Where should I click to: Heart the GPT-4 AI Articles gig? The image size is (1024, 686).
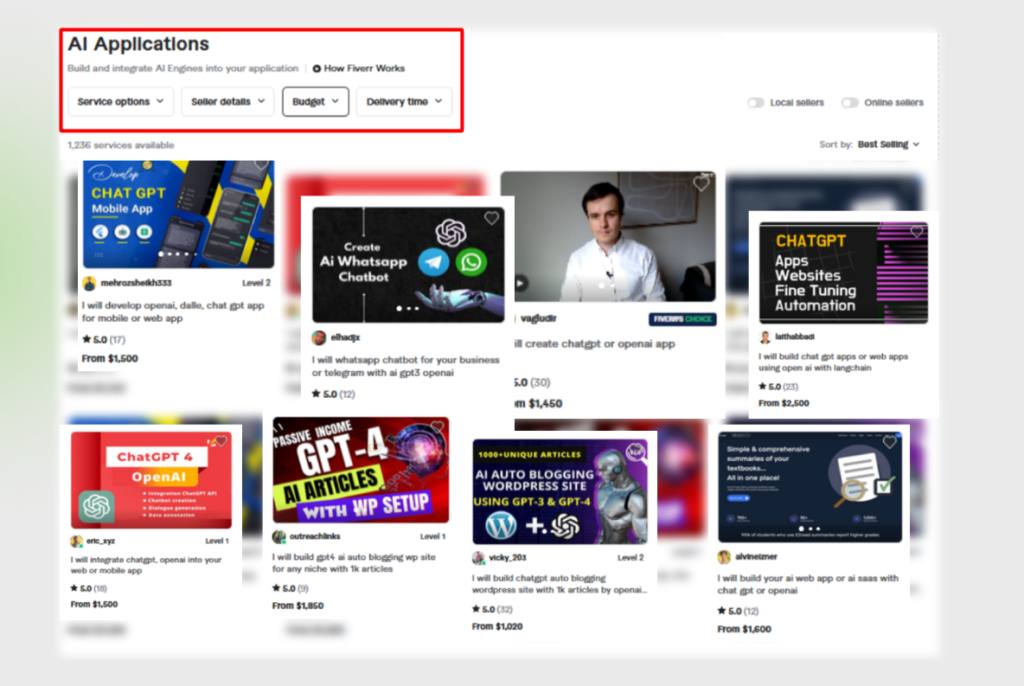click(x=437, y=427)
